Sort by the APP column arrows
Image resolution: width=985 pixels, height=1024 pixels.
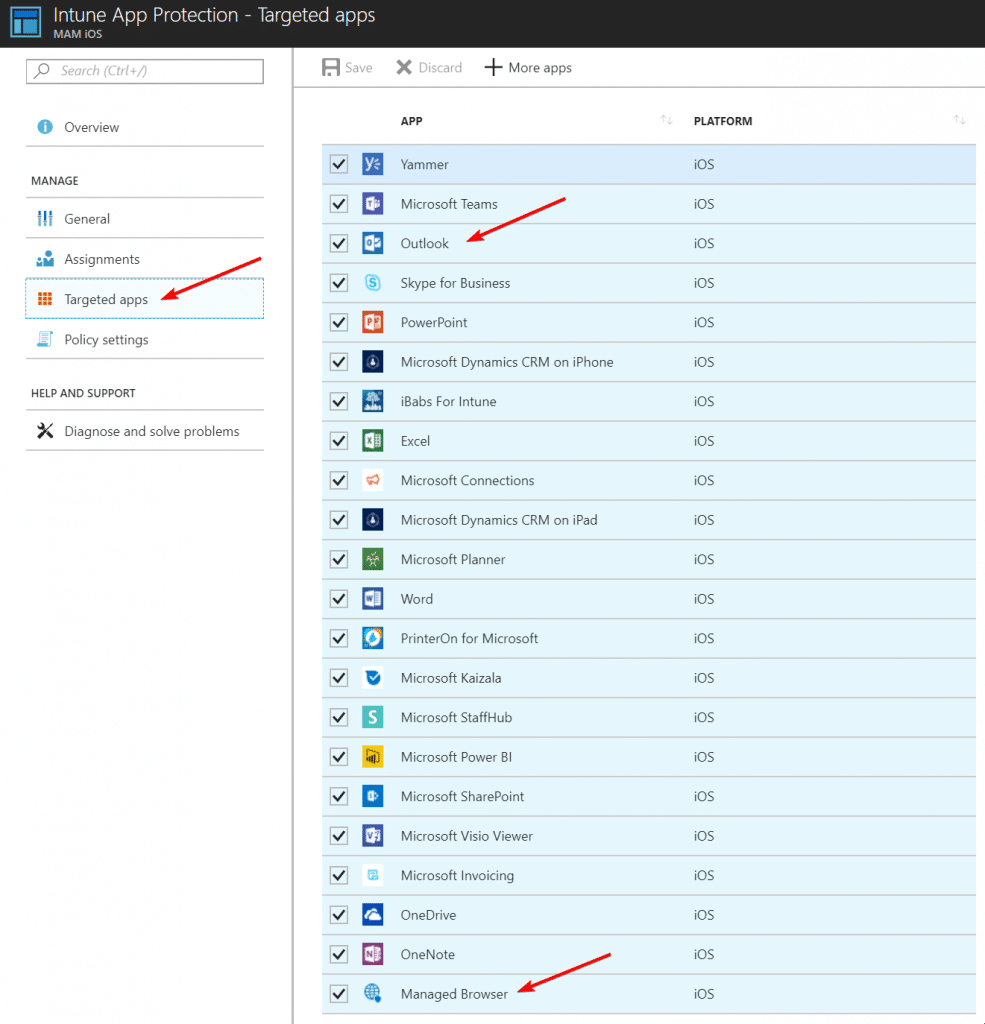pyautogui.click(x=665, y=120)
